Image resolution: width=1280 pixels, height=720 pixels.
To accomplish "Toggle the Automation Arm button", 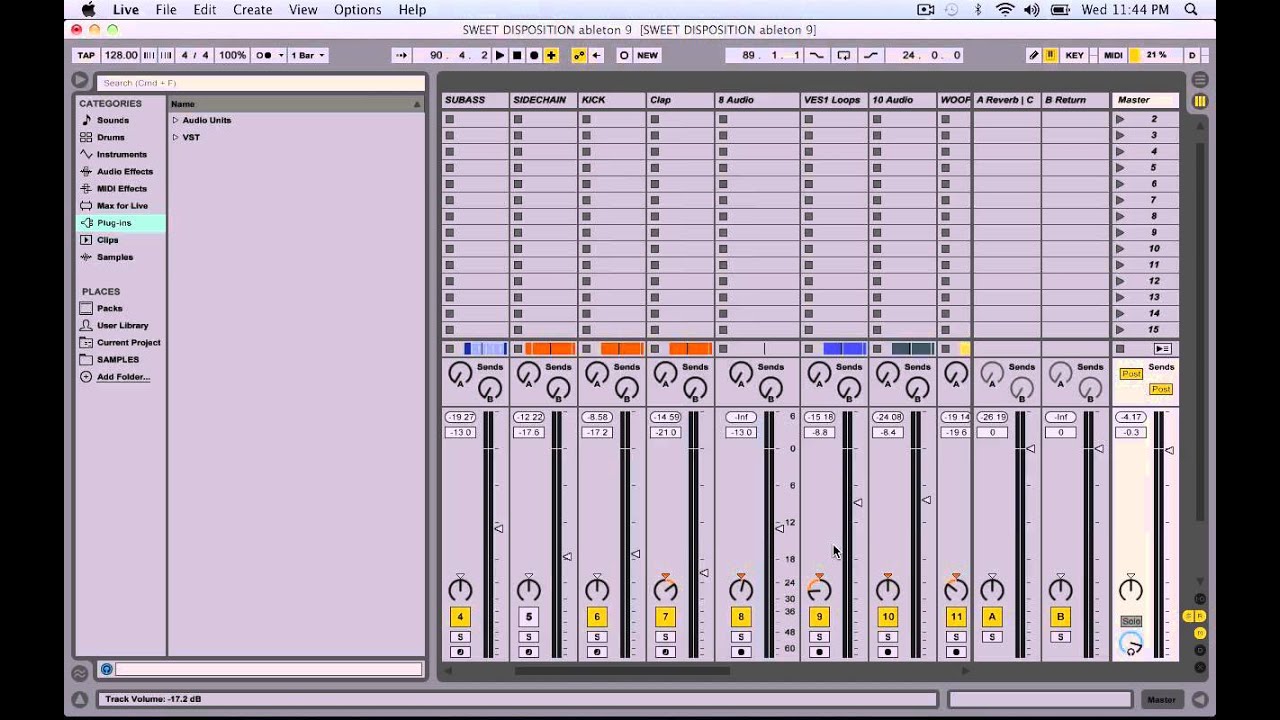I will coord(579,55).
